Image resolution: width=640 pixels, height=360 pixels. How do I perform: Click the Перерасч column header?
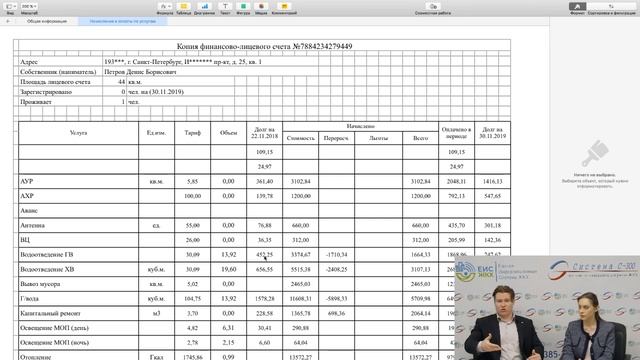click(x=336, y=138)
